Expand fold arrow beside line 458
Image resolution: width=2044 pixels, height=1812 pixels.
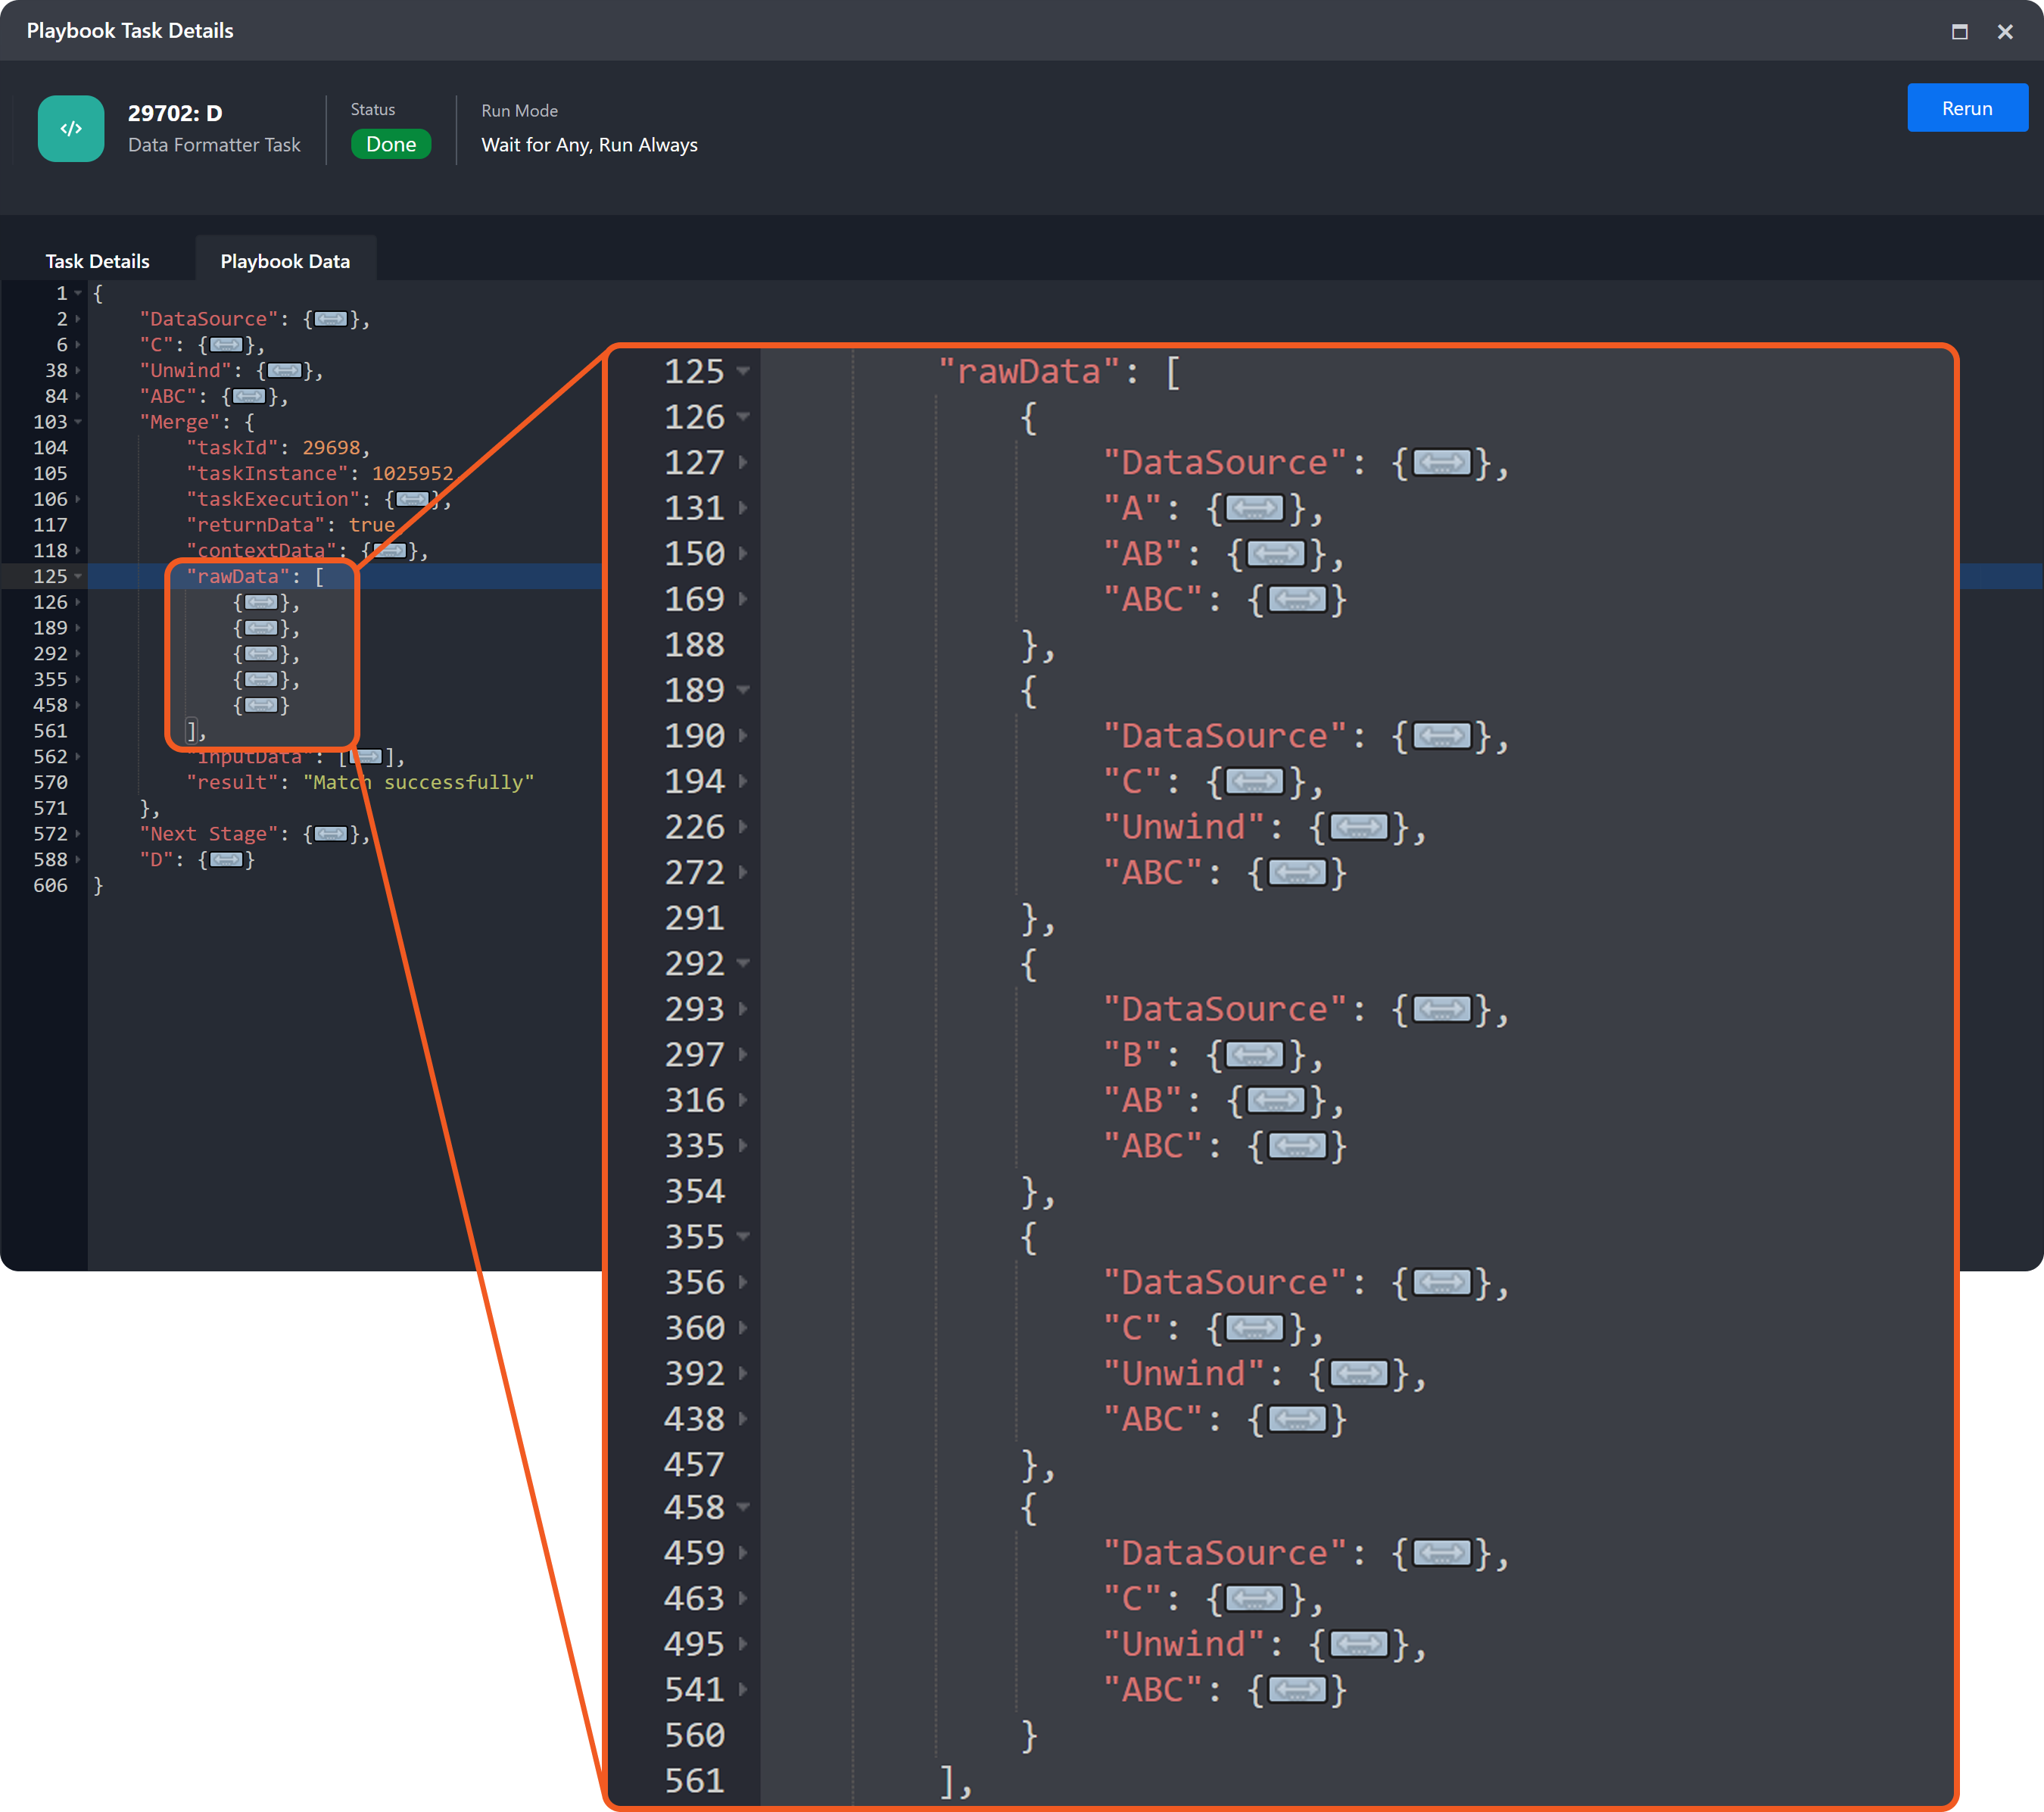(x=78, y=705)
